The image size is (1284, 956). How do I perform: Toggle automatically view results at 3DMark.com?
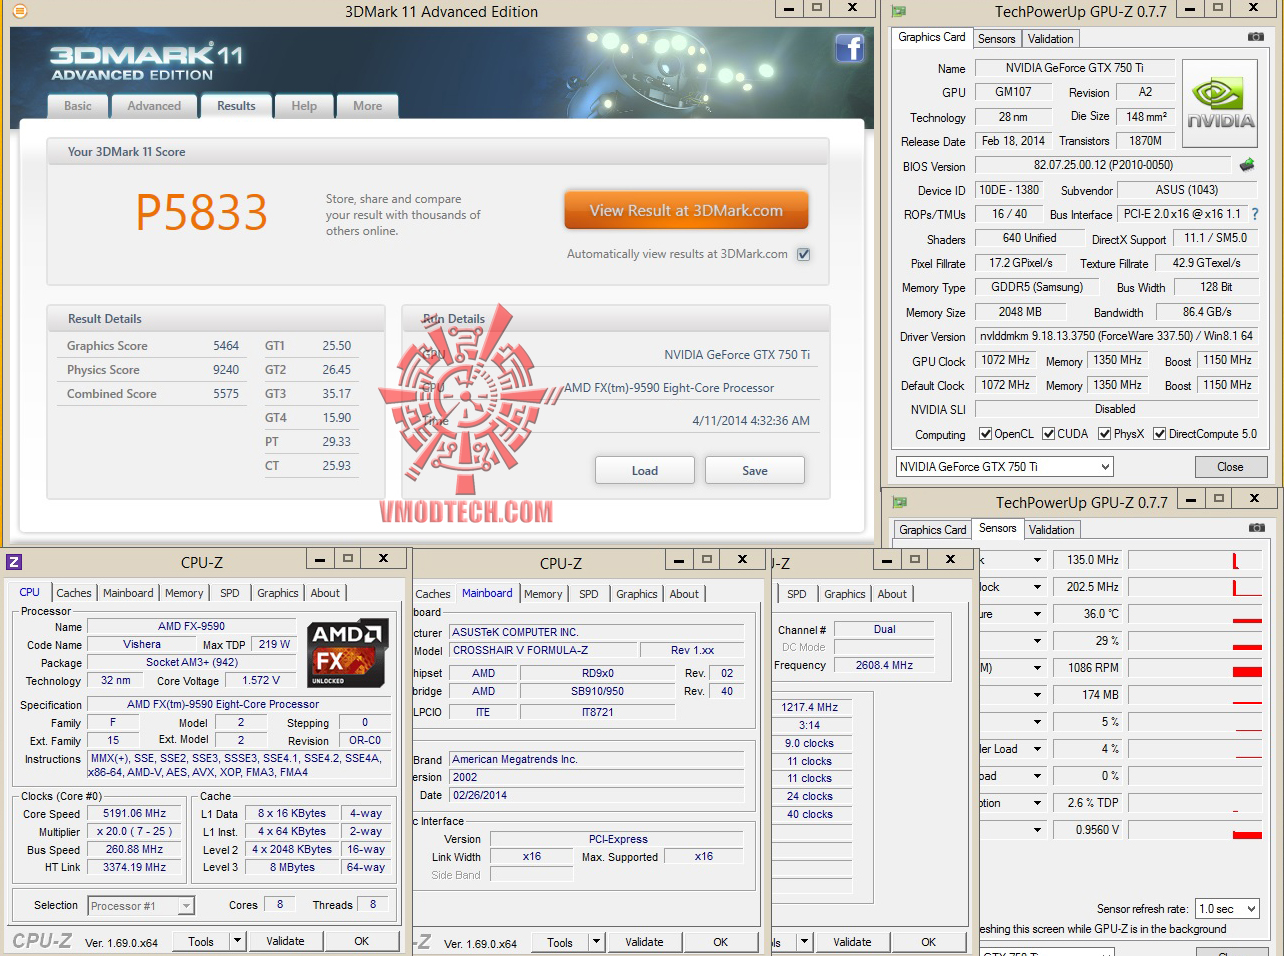point(803,254)
